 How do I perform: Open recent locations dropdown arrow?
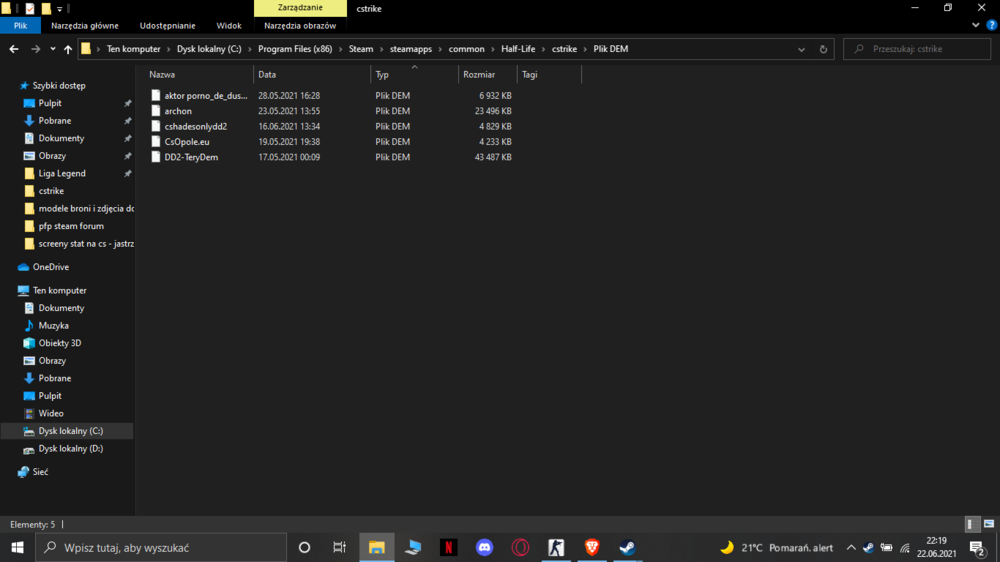point(52,49)
